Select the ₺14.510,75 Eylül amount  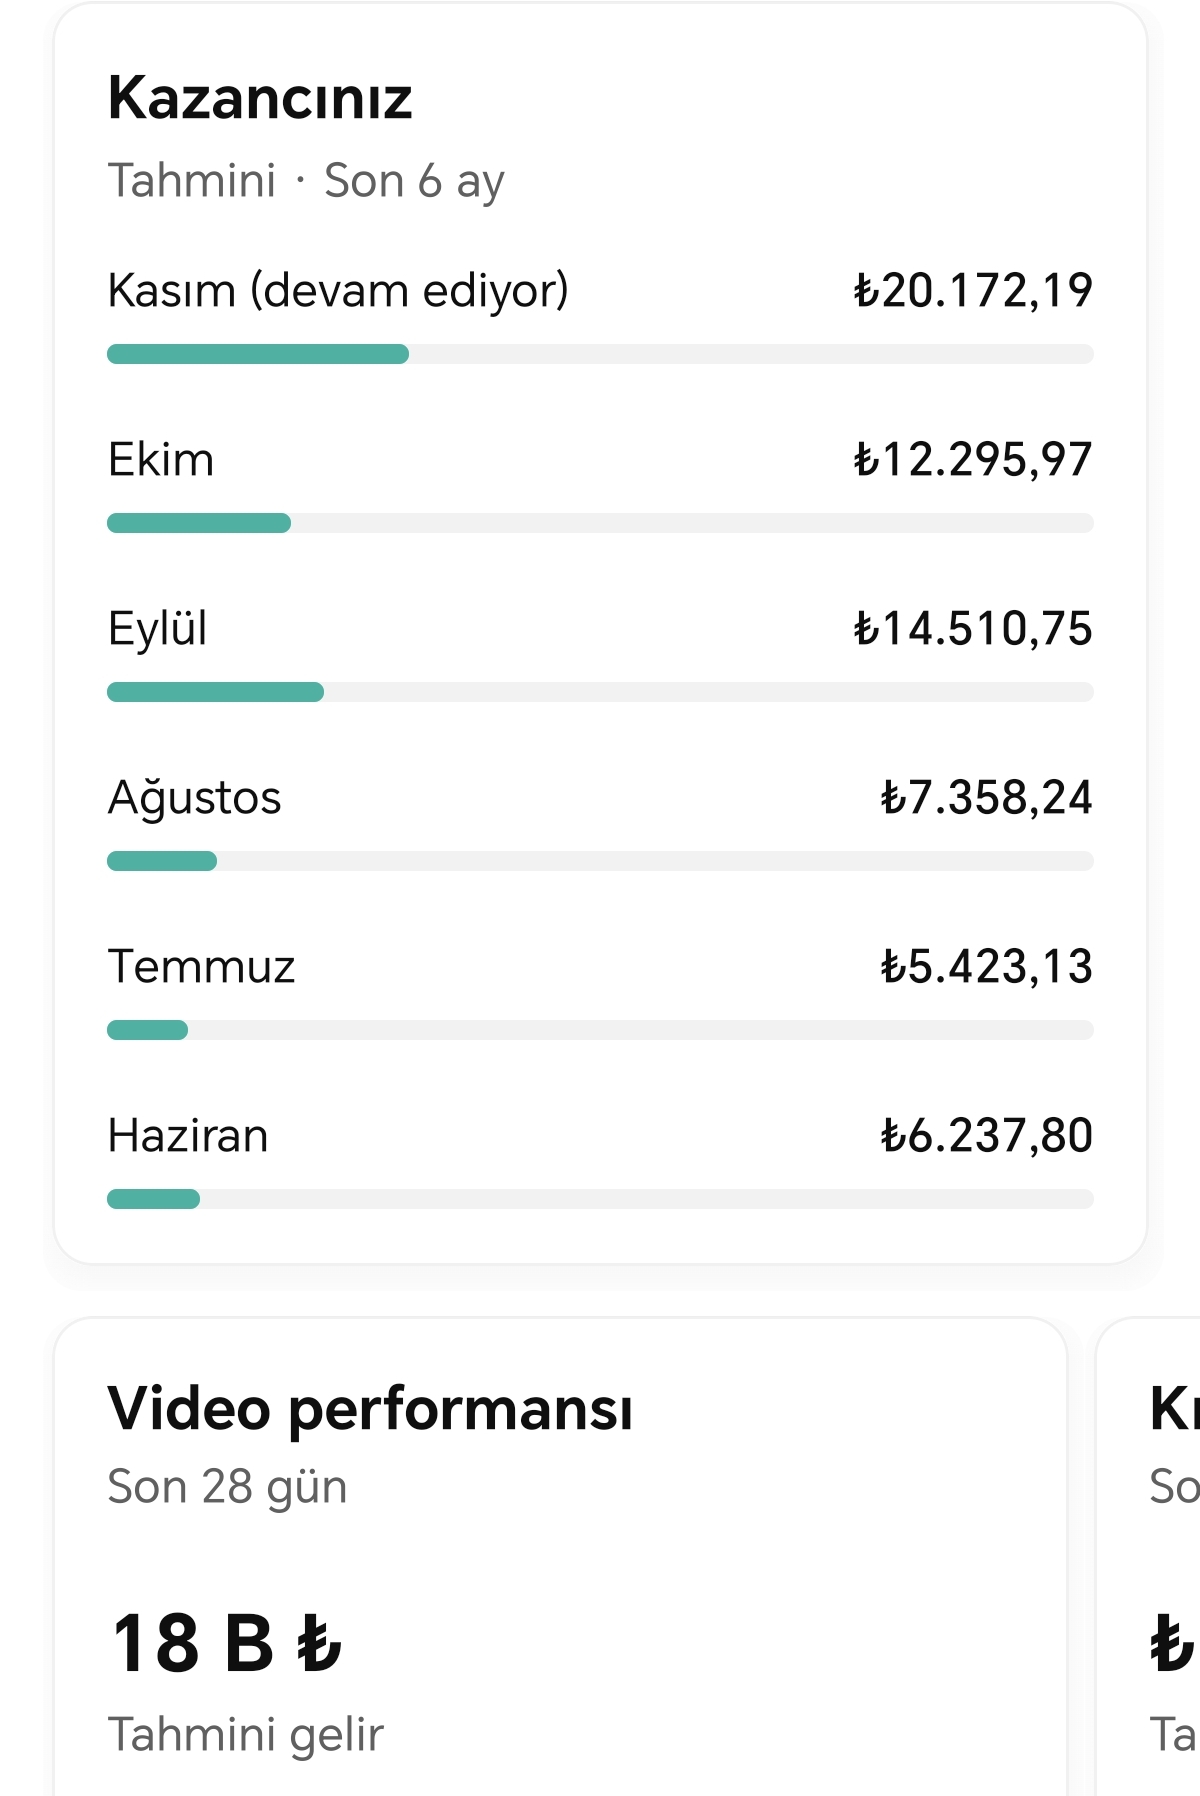click(x=973, y=628)
